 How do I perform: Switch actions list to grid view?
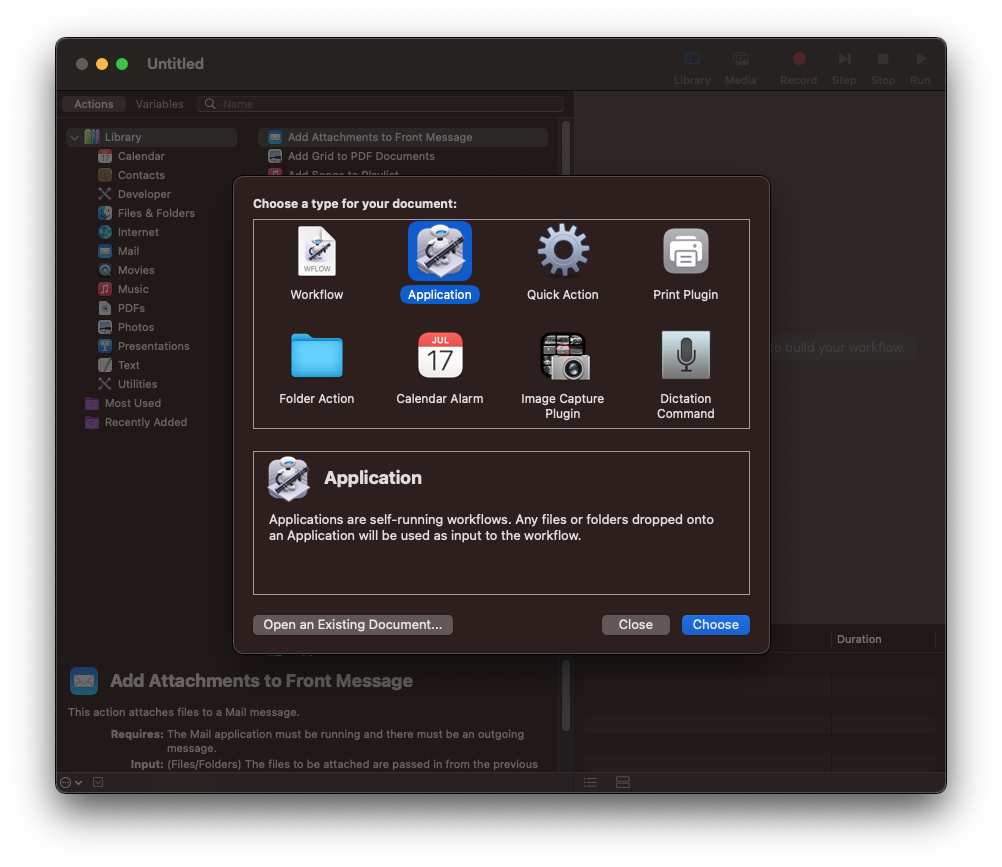pyautogui.click(x=623, y=782)
